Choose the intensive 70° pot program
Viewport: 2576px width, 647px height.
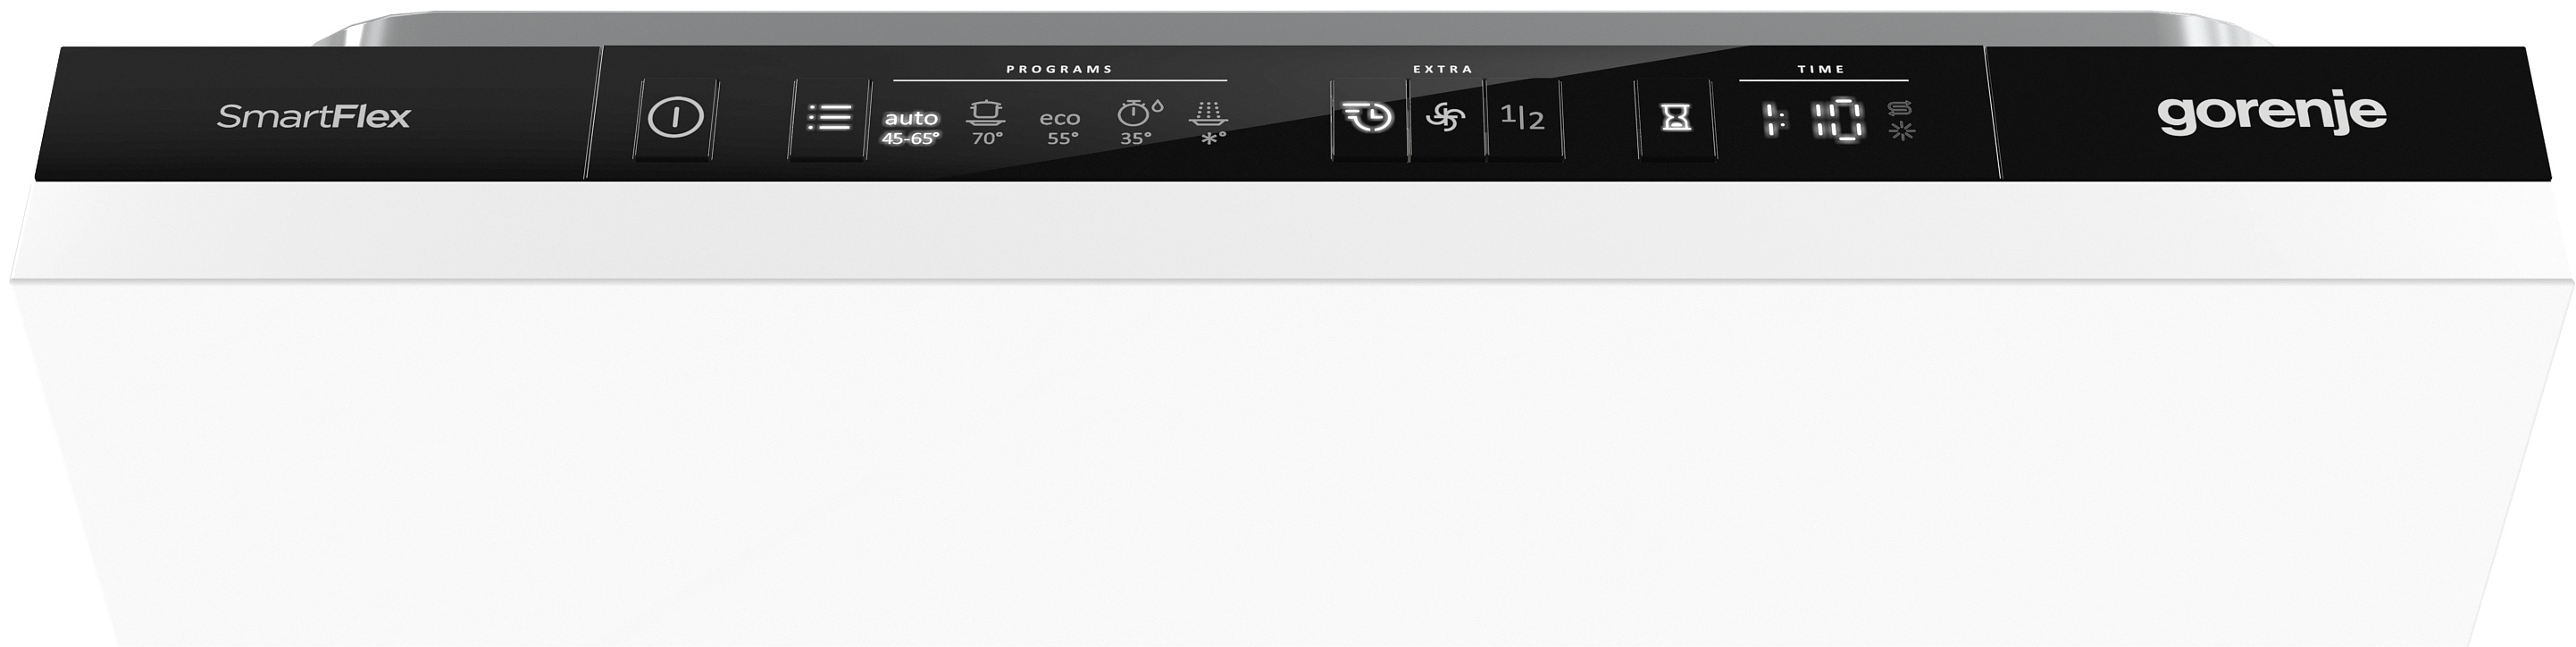[x=986, y=123]
